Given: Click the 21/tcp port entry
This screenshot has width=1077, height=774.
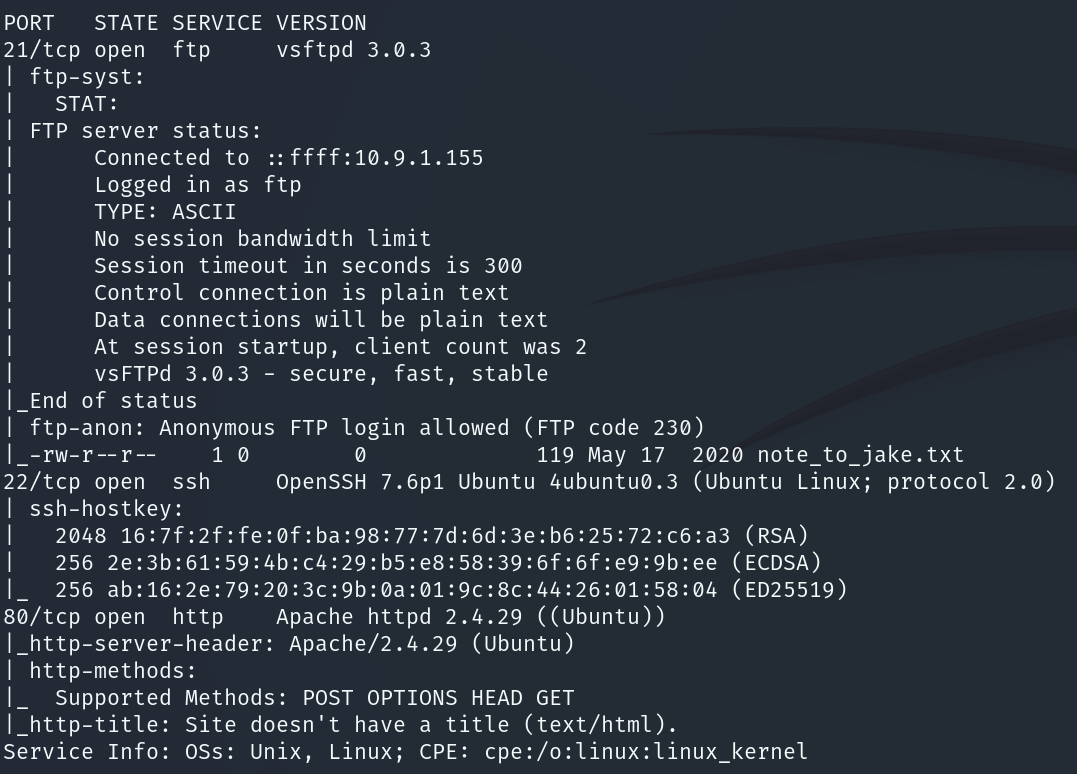Looking at the screenshot, I should [x=41, y=49].
